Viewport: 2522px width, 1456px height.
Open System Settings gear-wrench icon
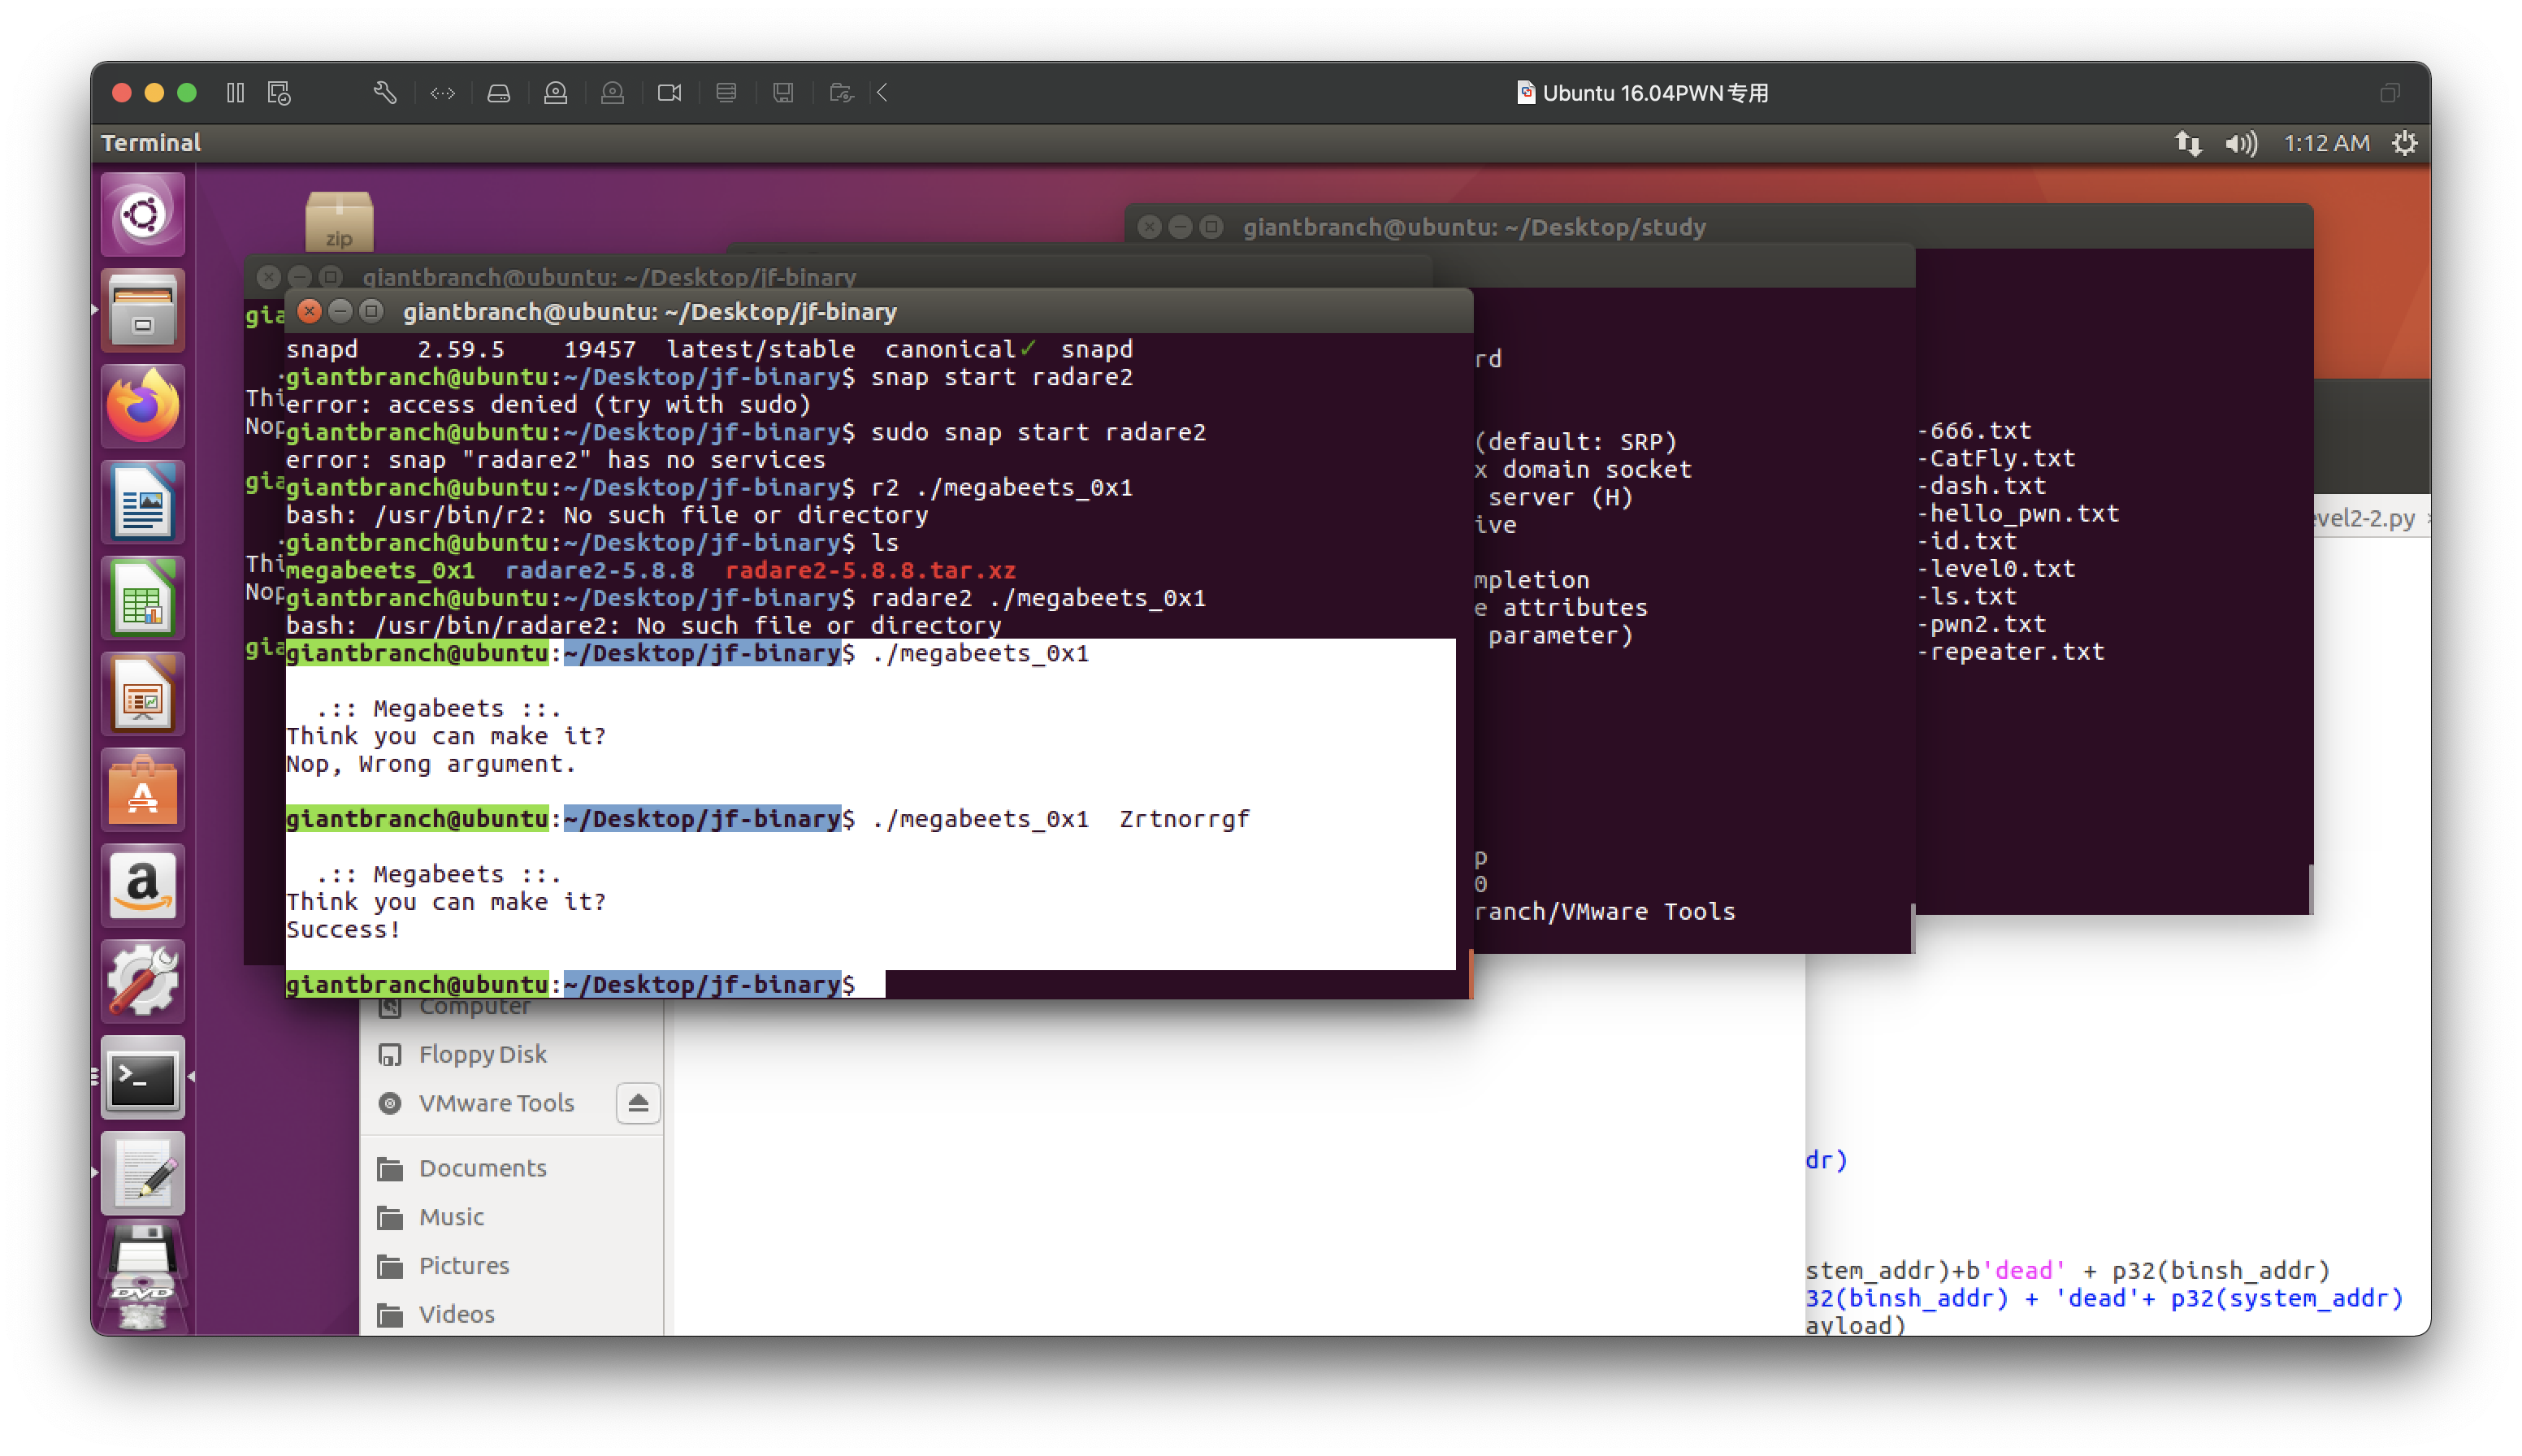[x=143, y=981]
